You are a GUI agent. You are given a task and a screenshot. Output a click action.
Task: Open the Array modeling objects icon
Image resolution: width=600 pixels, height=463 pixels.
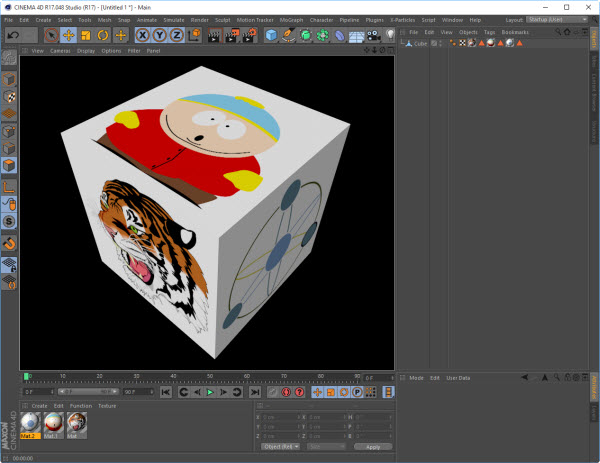[323, 35]
